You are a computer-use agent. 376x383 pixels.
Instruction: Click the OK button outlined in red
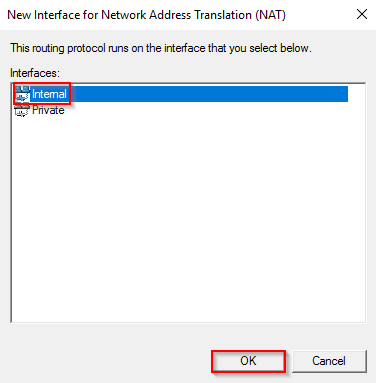[x=248, y=361]
